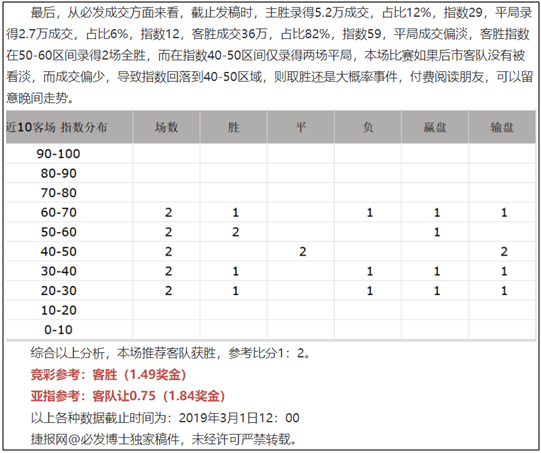Click the 80-90 index range row label
The image size is (541, 453).
point(58,173)
